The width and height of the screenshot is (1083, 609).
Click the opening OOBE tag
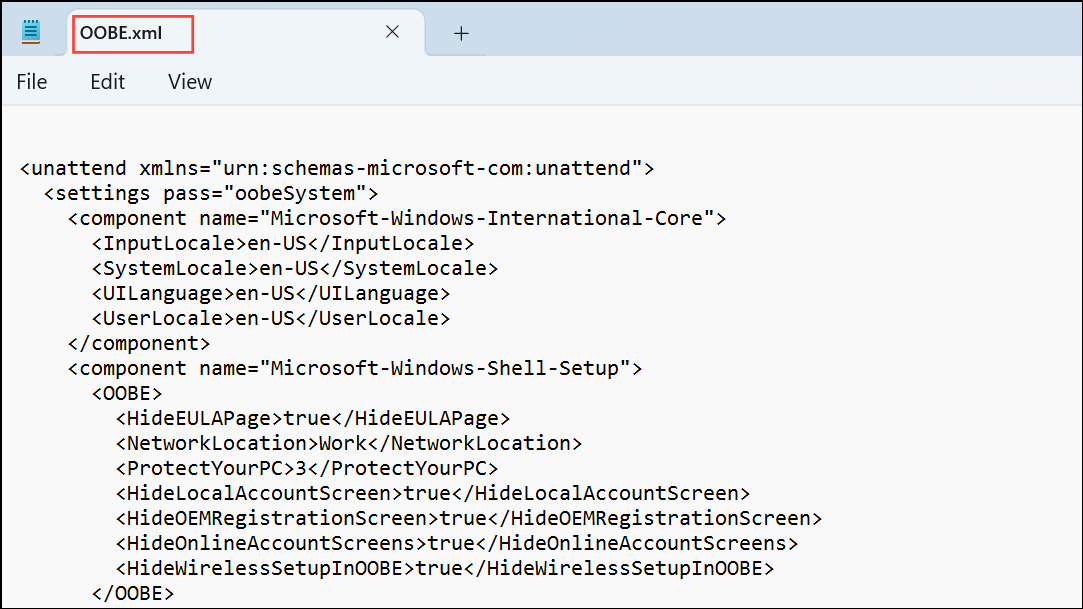126,393
